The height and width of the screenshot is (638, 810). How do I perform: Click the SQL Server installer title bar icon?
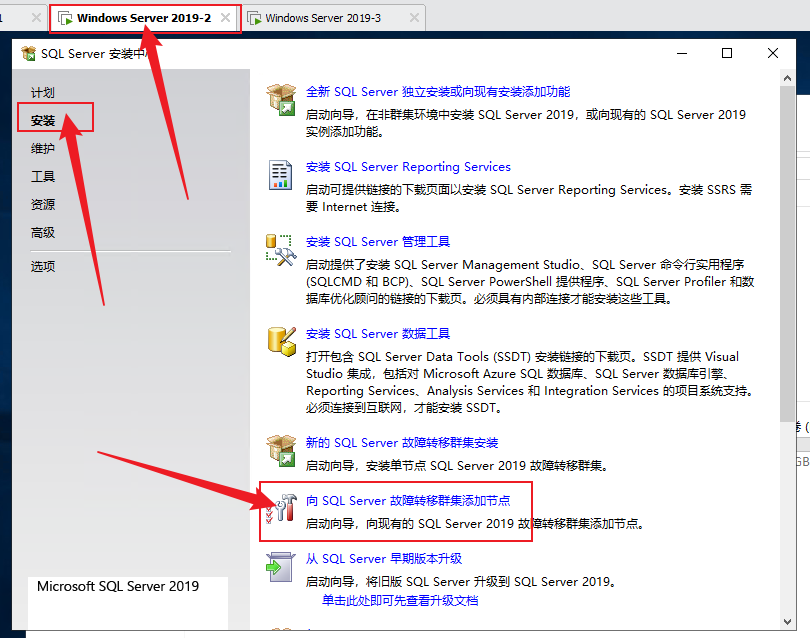[x=28, y=53]
